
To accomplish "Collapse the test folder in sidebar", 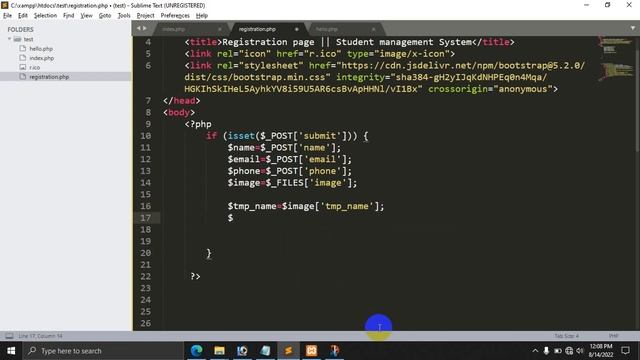I will tap(9, 39).
